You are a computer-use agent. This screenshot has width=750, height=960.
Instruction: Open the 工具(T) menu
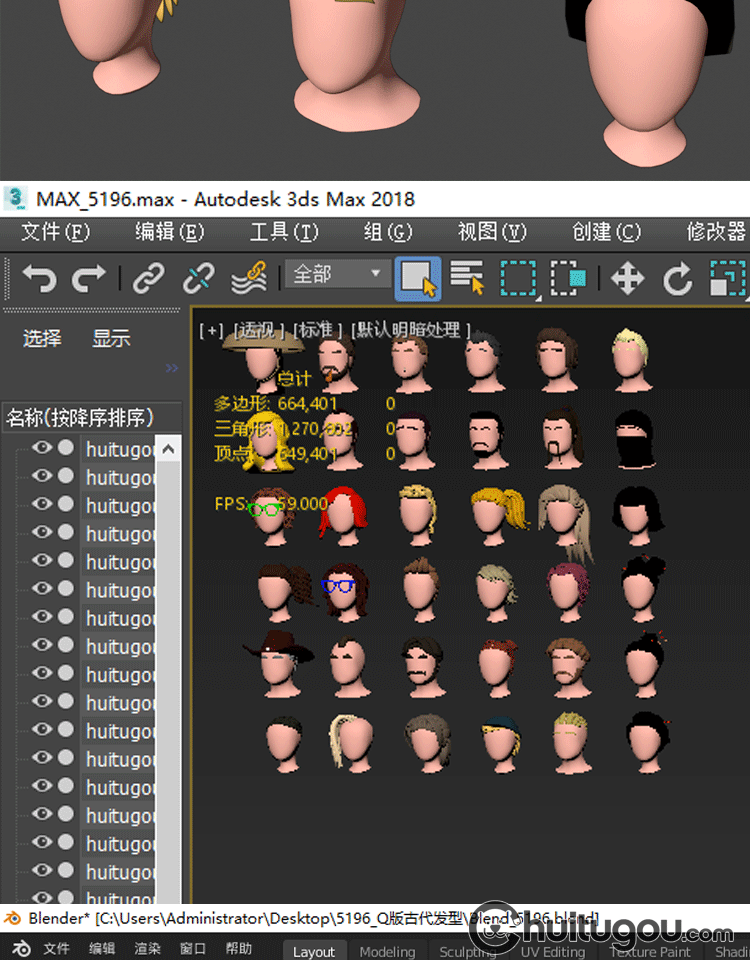click(284, 232)
